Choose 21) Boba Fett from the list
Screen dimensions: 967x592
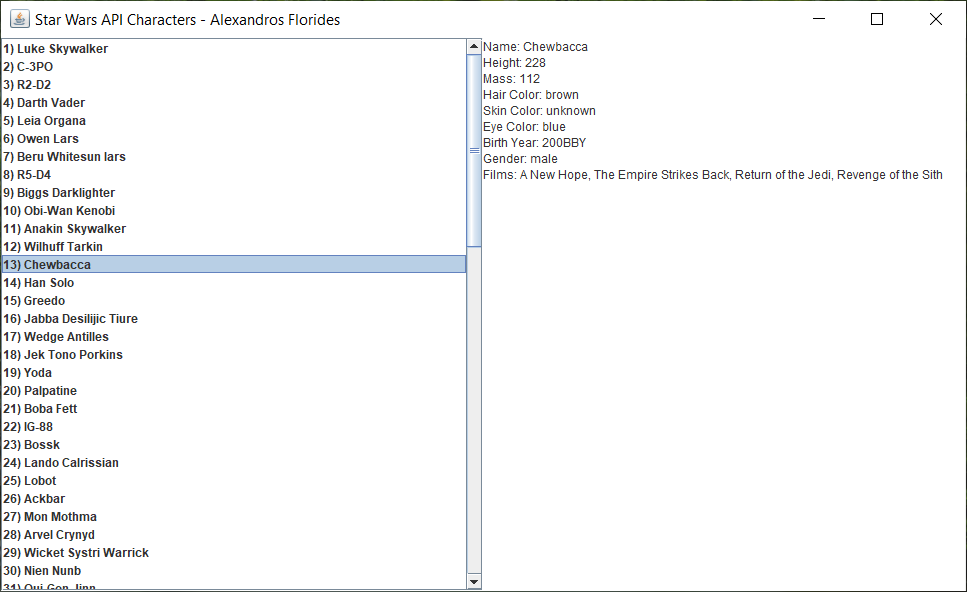point(234,409)
